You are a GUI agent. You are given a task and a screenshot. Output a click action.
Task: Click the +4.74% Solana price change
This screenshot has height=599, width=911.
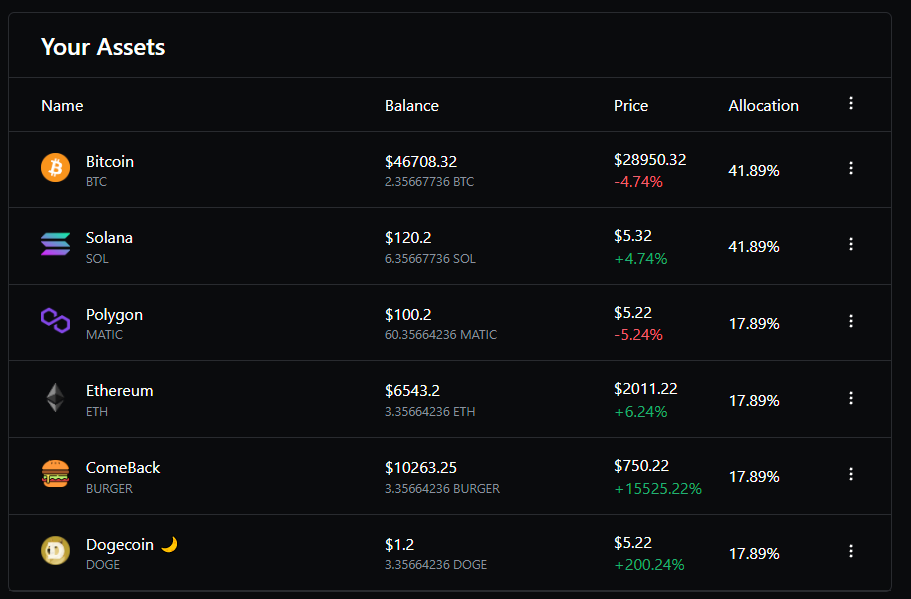641,259
